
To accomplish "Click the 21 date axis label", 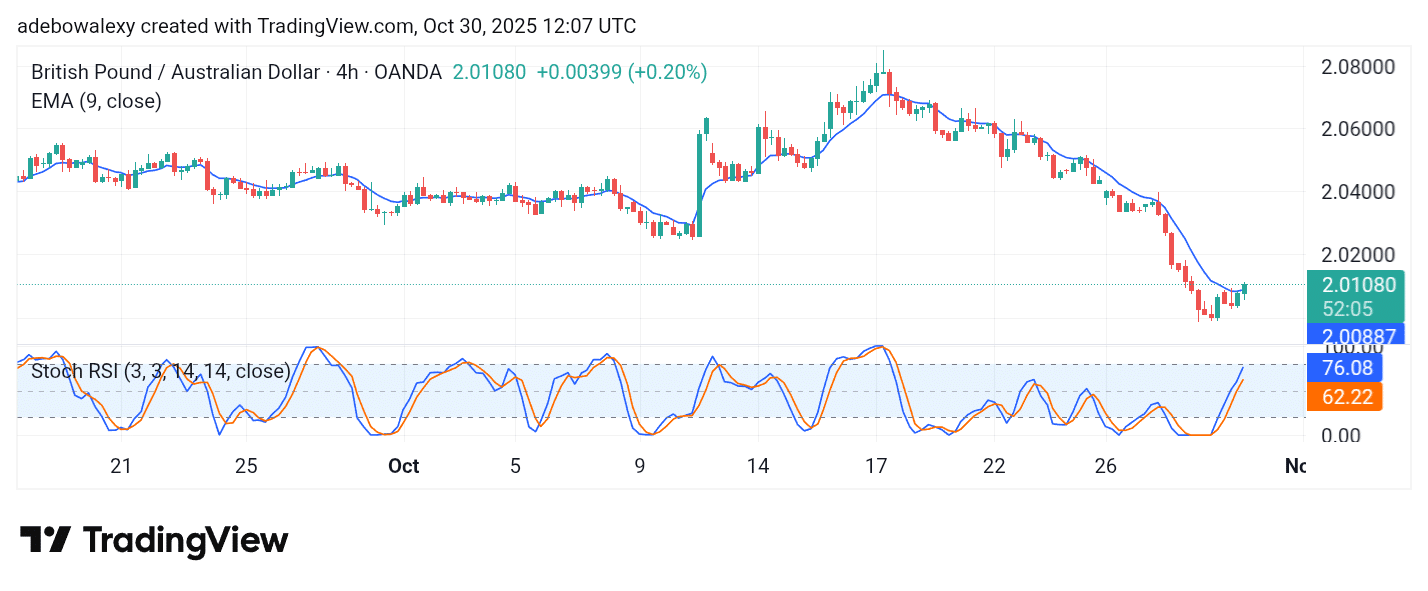I will click(121, 466).
